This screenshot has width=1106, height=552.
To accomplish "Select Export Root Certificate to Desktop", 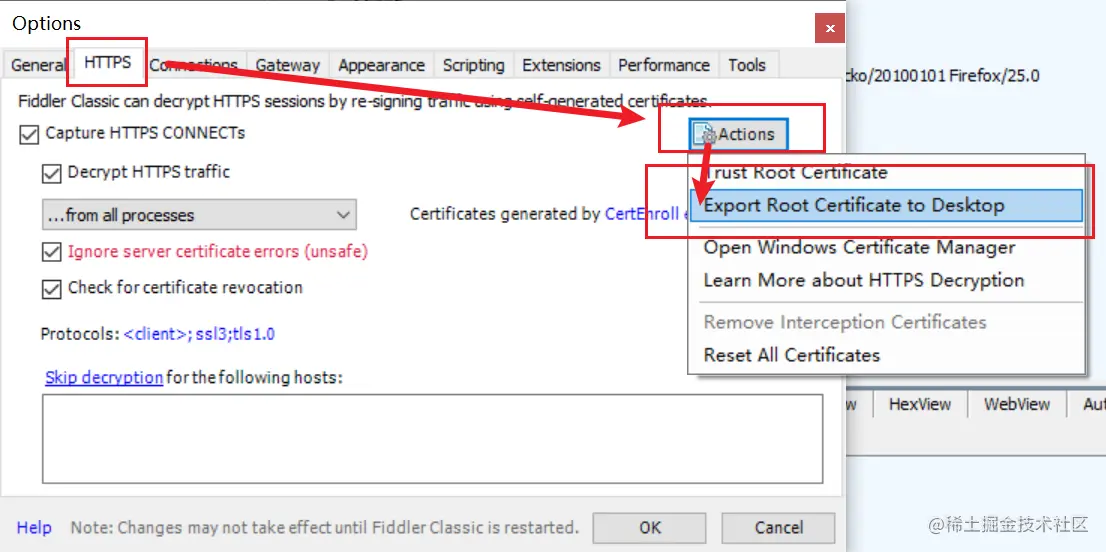I will (x=886, y=205).
